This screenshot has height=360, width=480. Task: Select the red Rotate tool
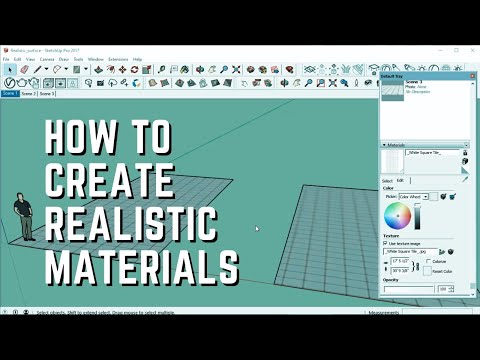click(x=134, y=70)
